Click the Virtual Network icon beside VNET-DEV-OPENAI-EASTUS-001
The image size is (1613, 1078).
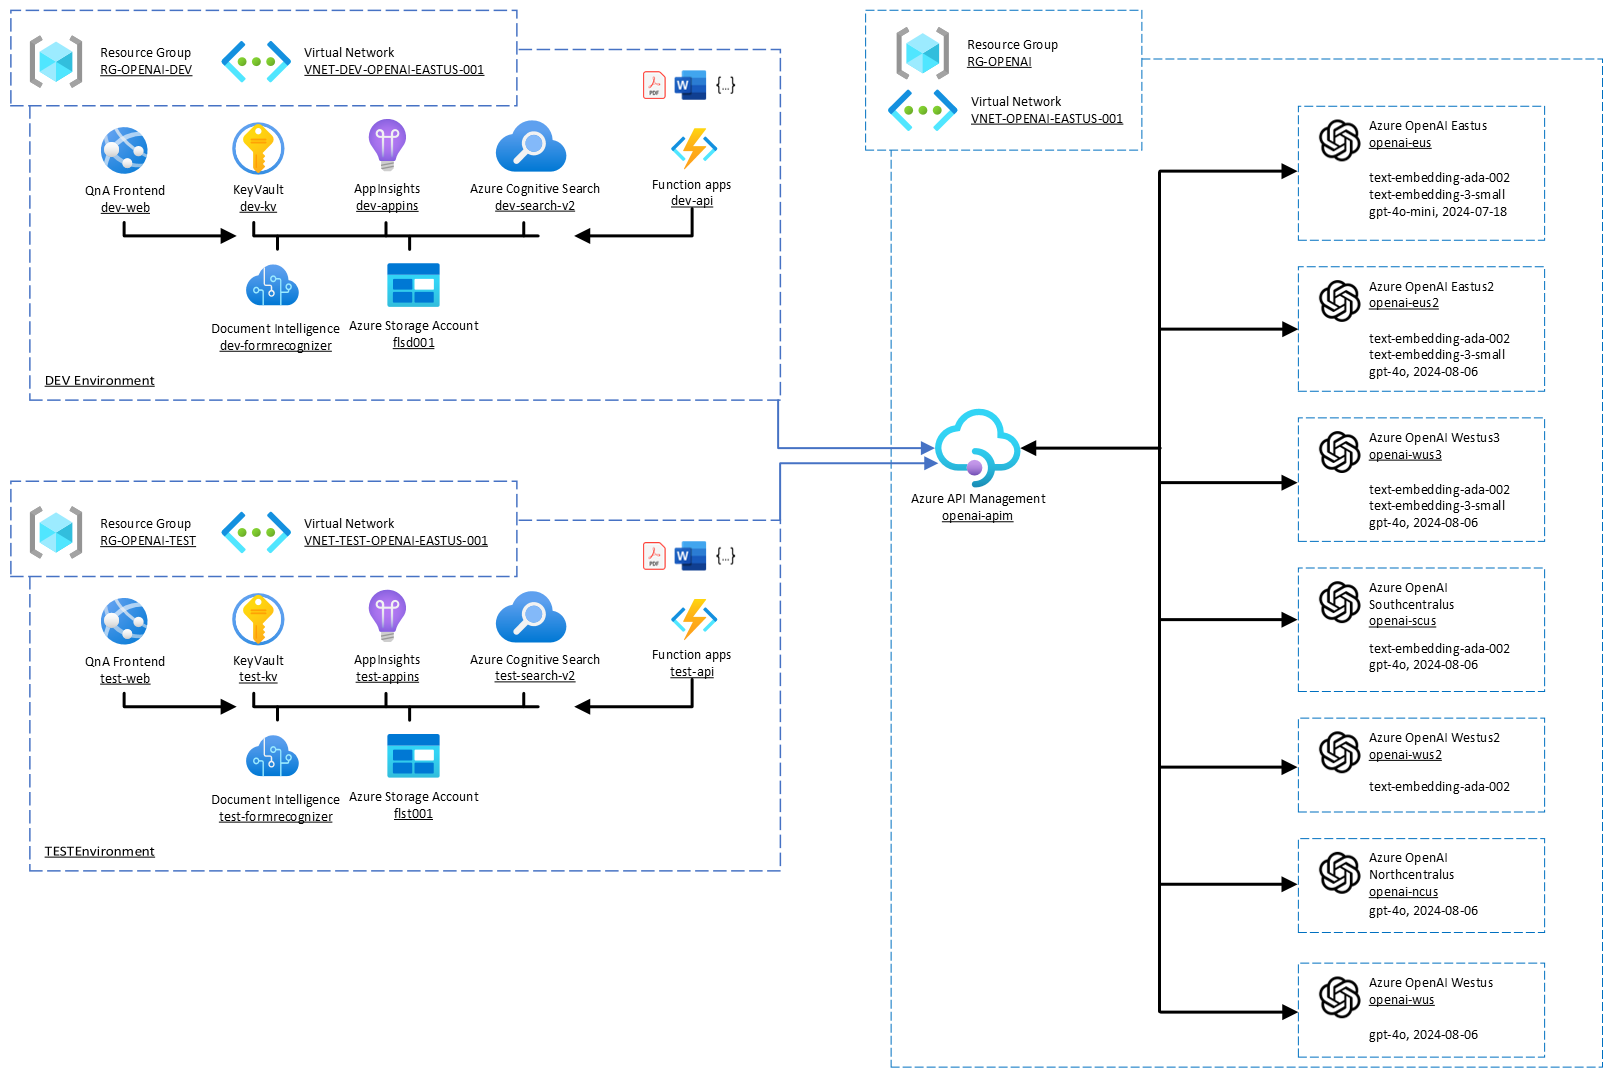256,61
